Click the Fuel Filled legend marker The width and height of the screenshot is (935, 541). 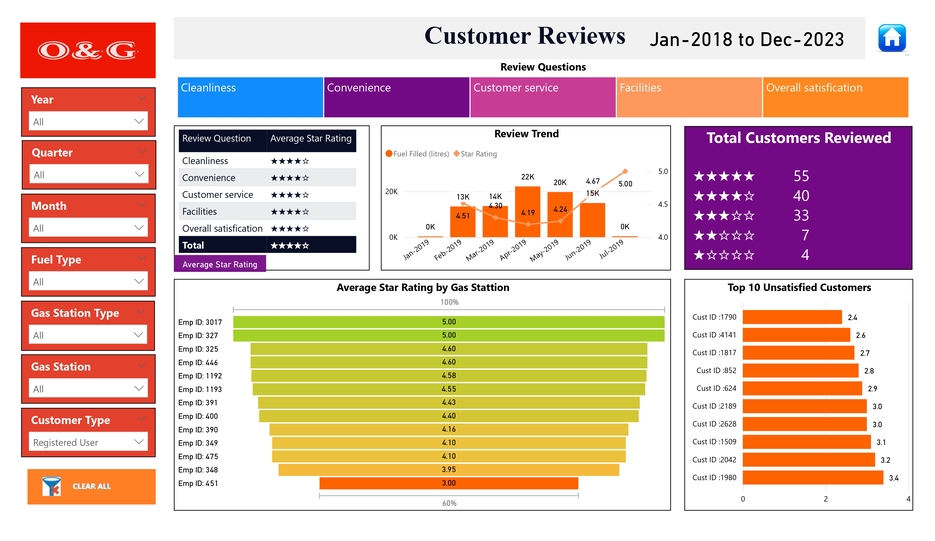389,154
